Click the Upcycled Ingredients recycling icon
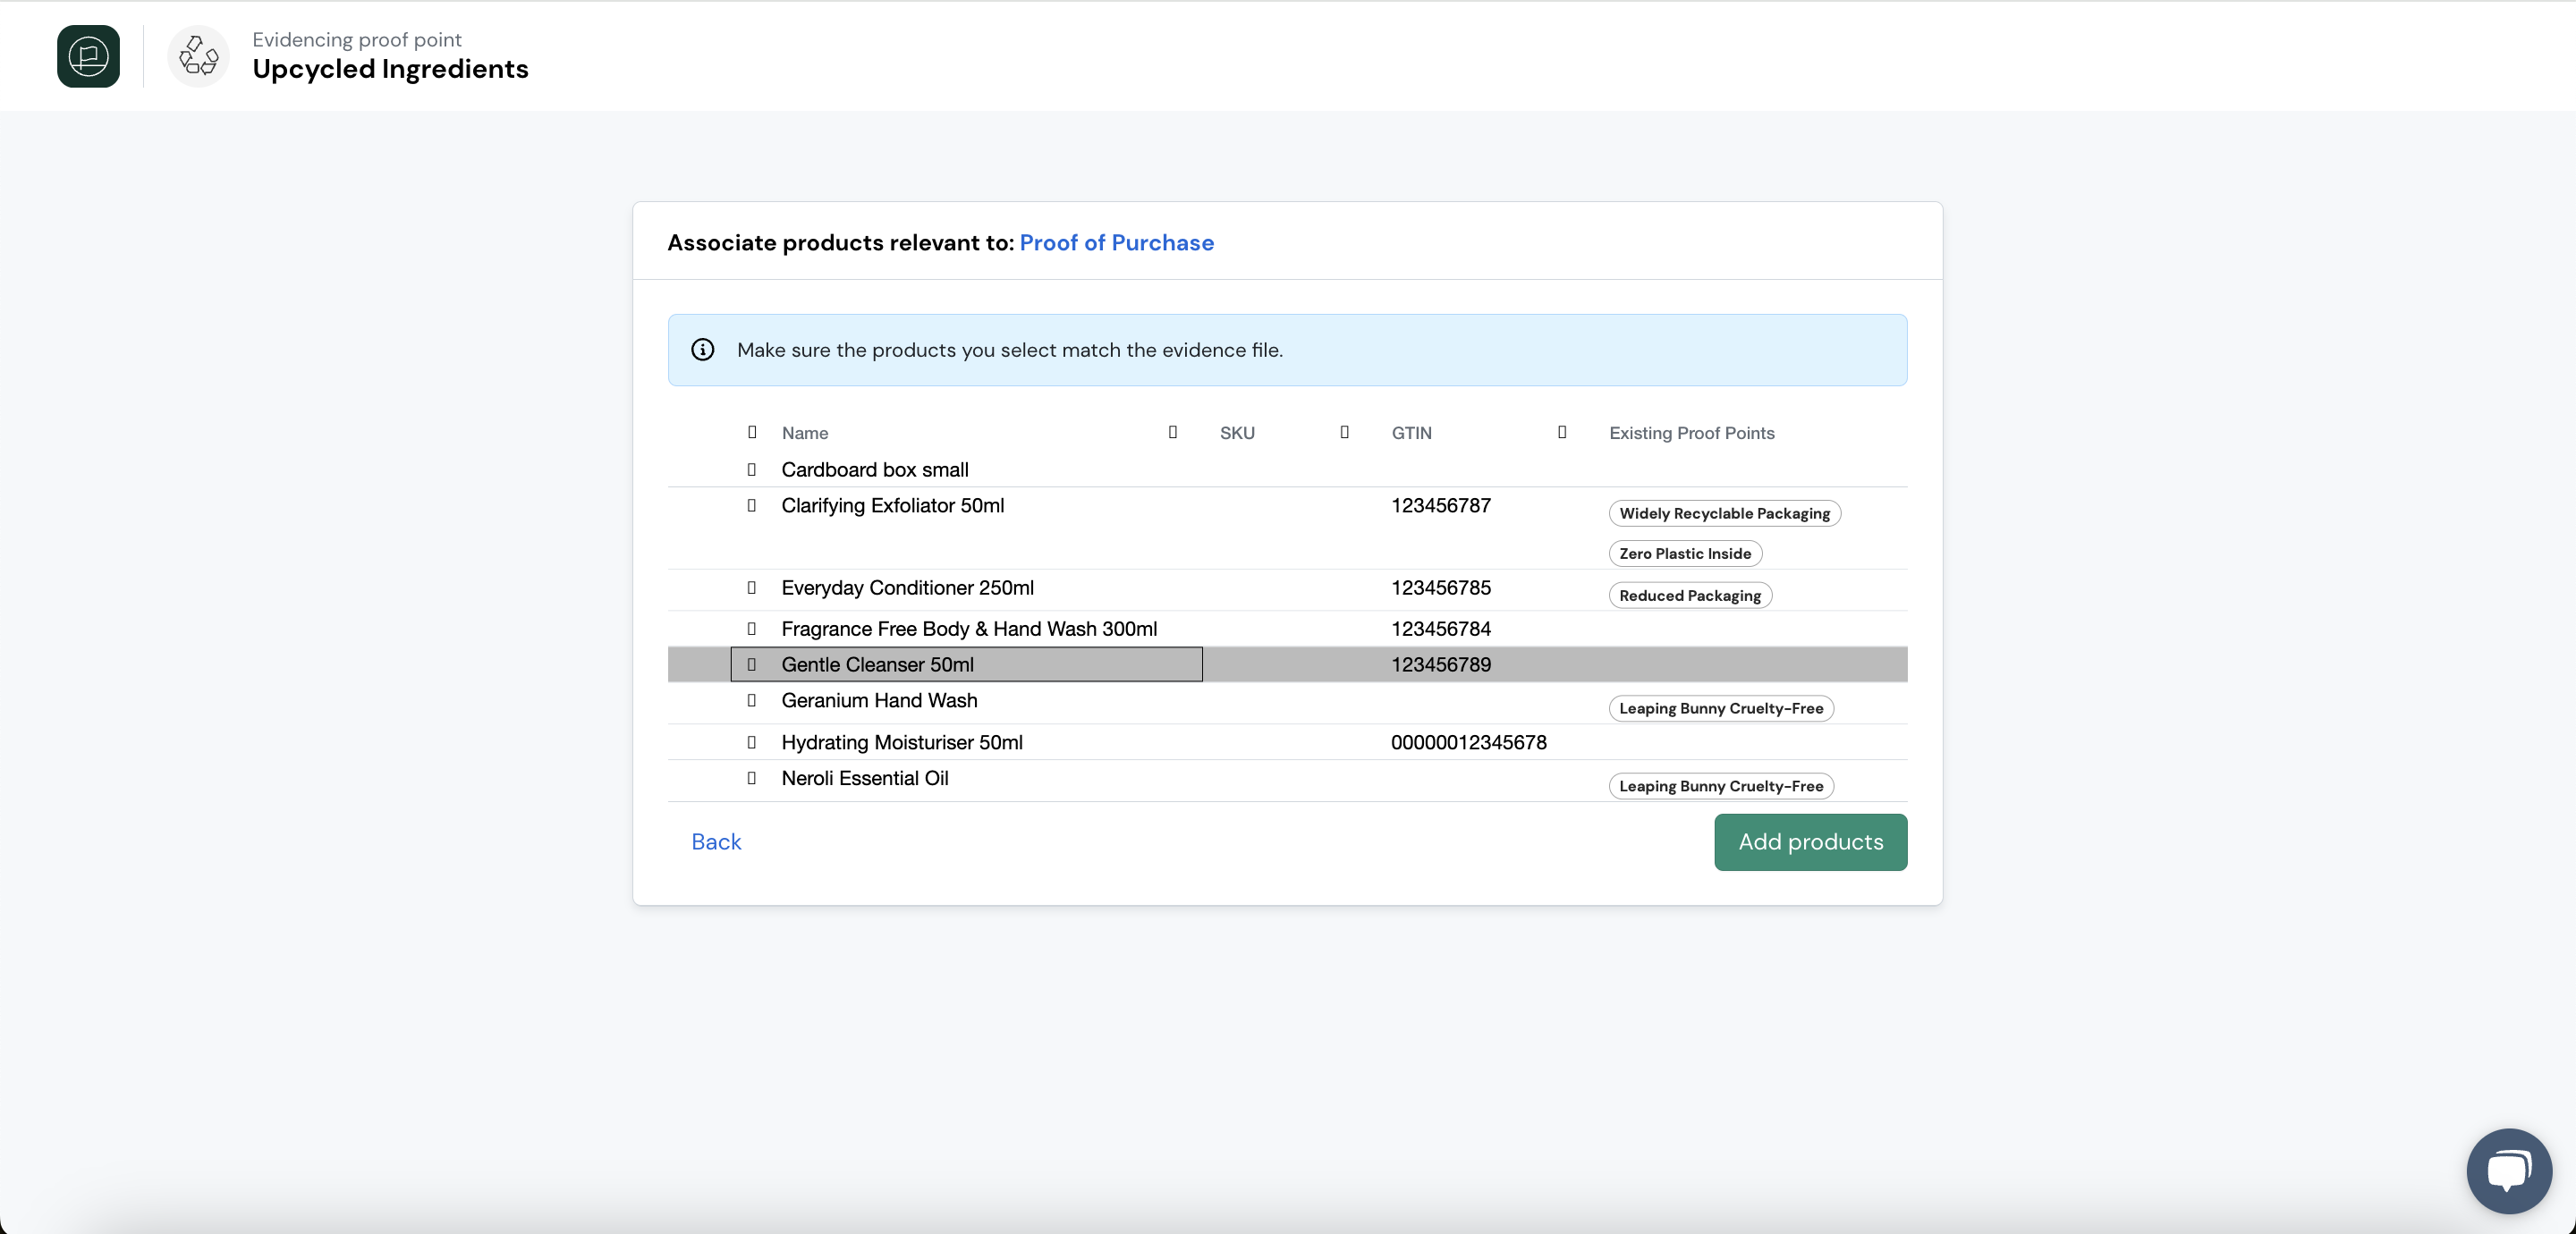This screenshot has height=1234, width=2576. [x=198, y=56]
